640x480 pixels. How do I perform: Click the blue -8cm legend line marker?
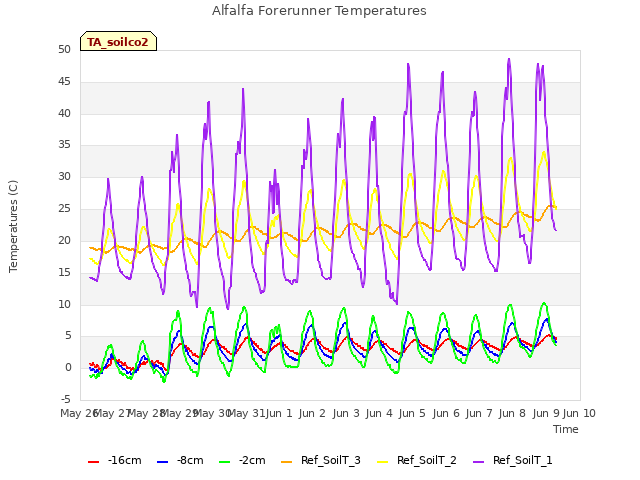coord(162,462)
